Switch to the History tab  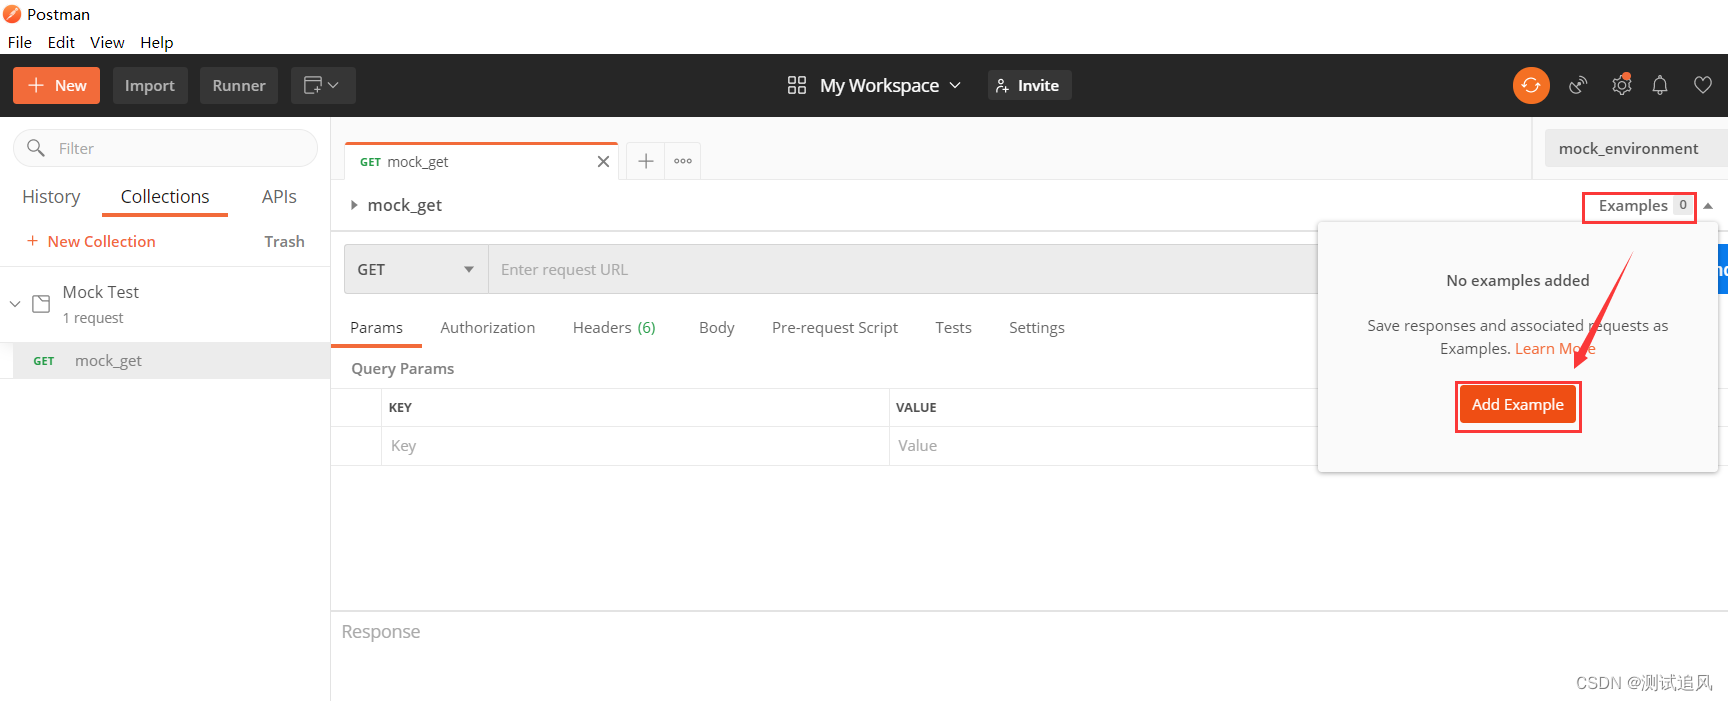click(x=51, y=197)
